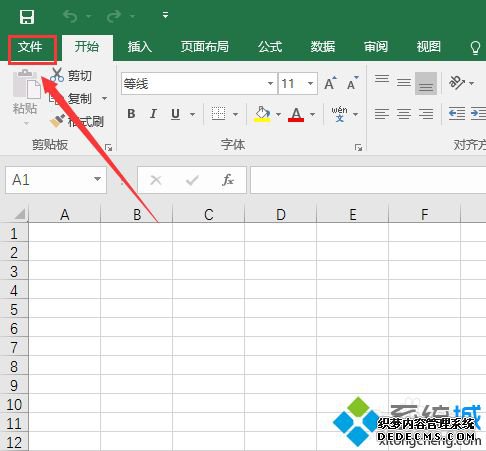The width and height of the screenshot is (486, 451).
Task: Open the 剪贴板 clipboard dialog launcher
Action: 108,148
